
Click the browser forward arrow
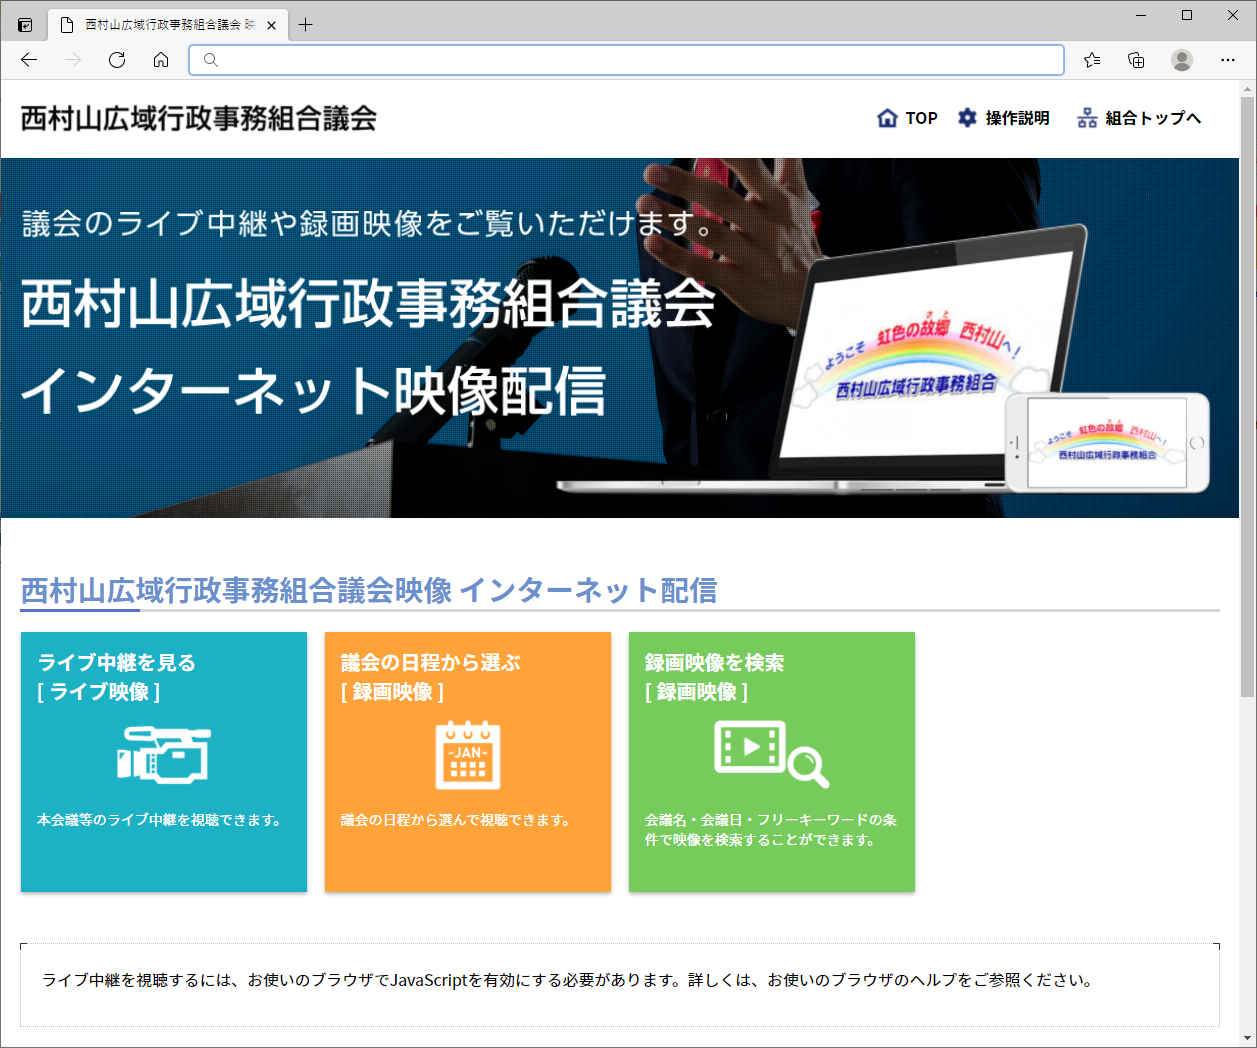tap(73, 60)
